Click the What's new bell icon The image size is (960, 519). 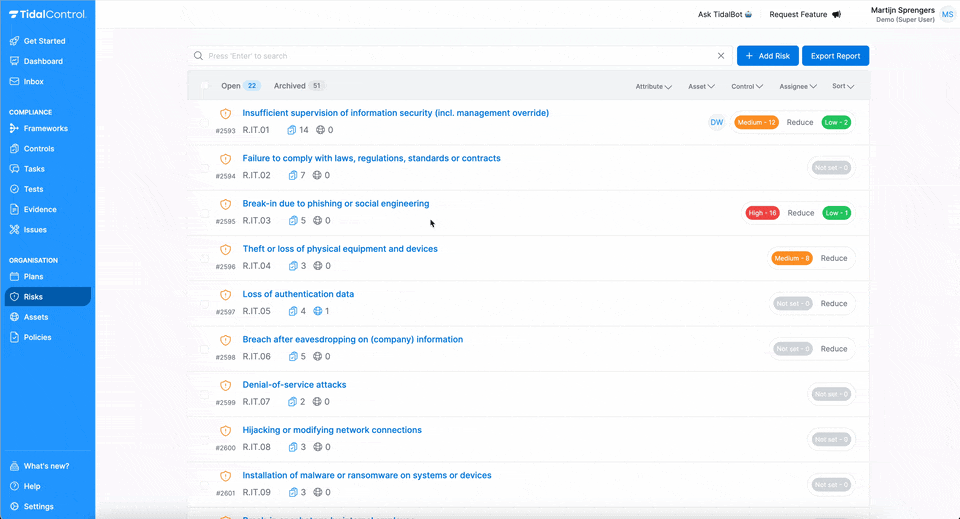coord(14,466)
